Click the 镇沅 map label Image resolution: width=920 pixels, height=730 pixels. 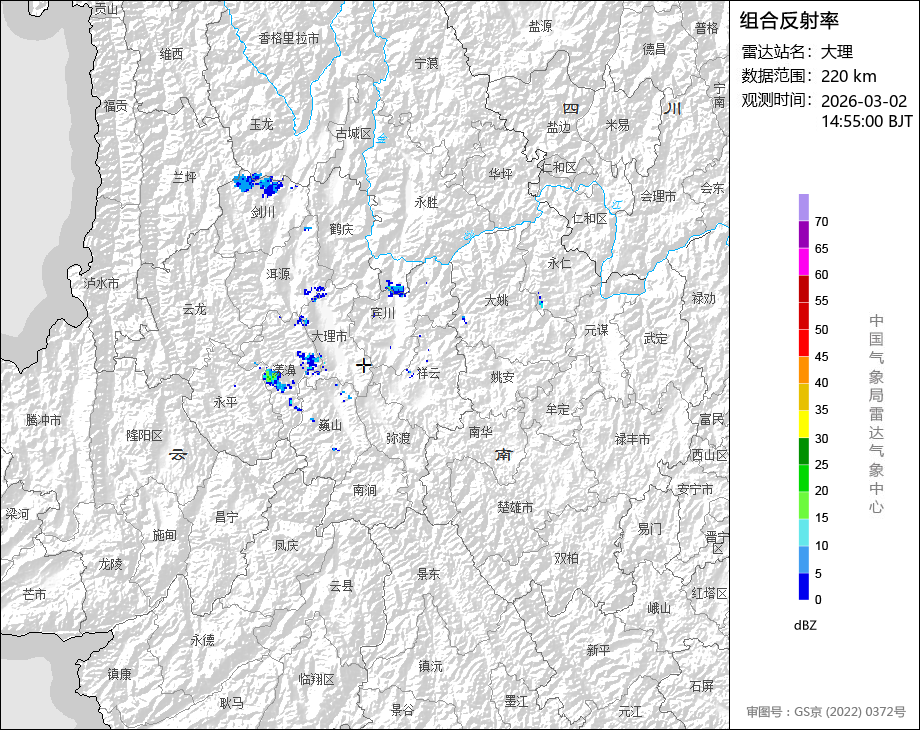coord(431,666)
